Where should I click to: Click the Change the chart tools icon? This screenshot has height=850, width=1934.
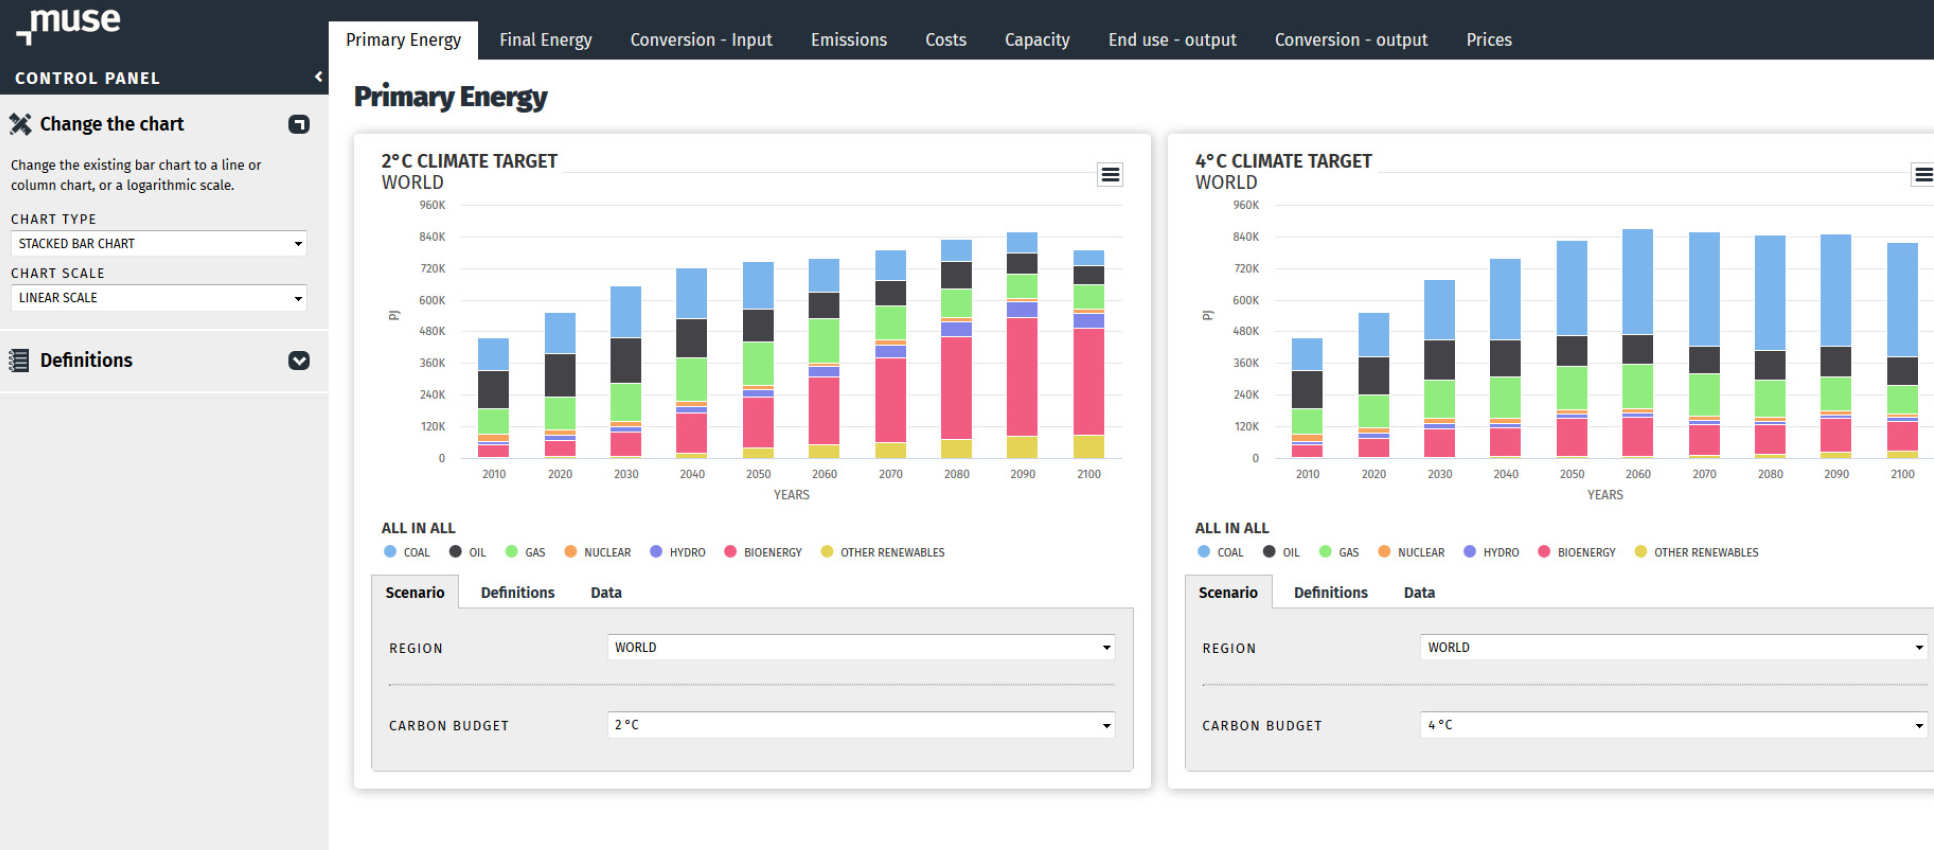pos(20,124)
